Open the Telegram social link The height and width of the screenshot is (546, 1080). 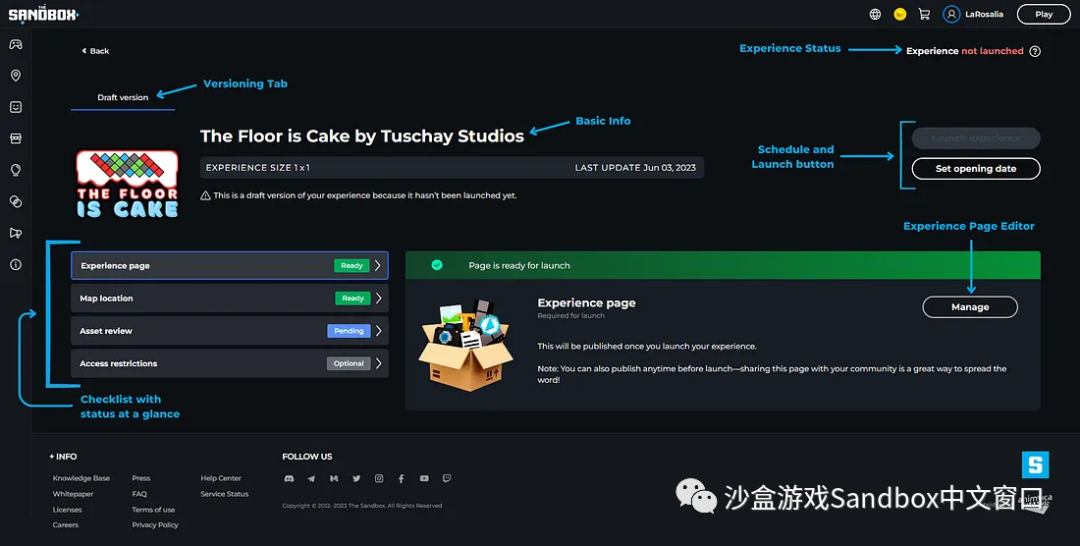coord(311,479)
